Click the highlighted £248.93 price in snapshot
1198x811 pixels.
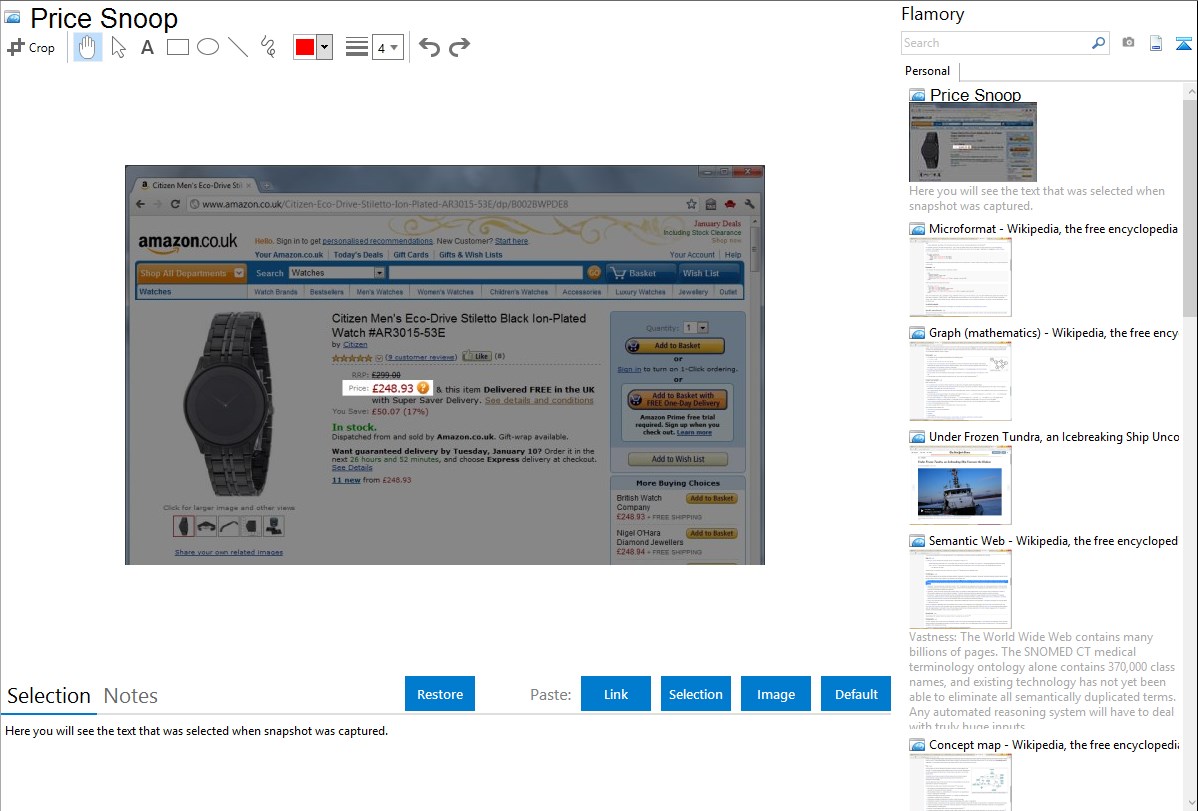(x=392, y=388)
